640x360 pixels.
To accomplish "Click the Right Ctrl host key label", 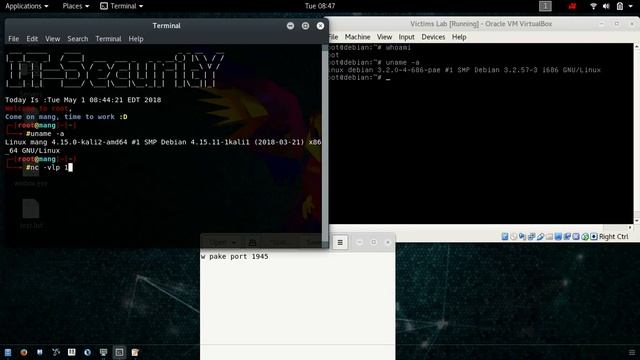I will 613,237.
